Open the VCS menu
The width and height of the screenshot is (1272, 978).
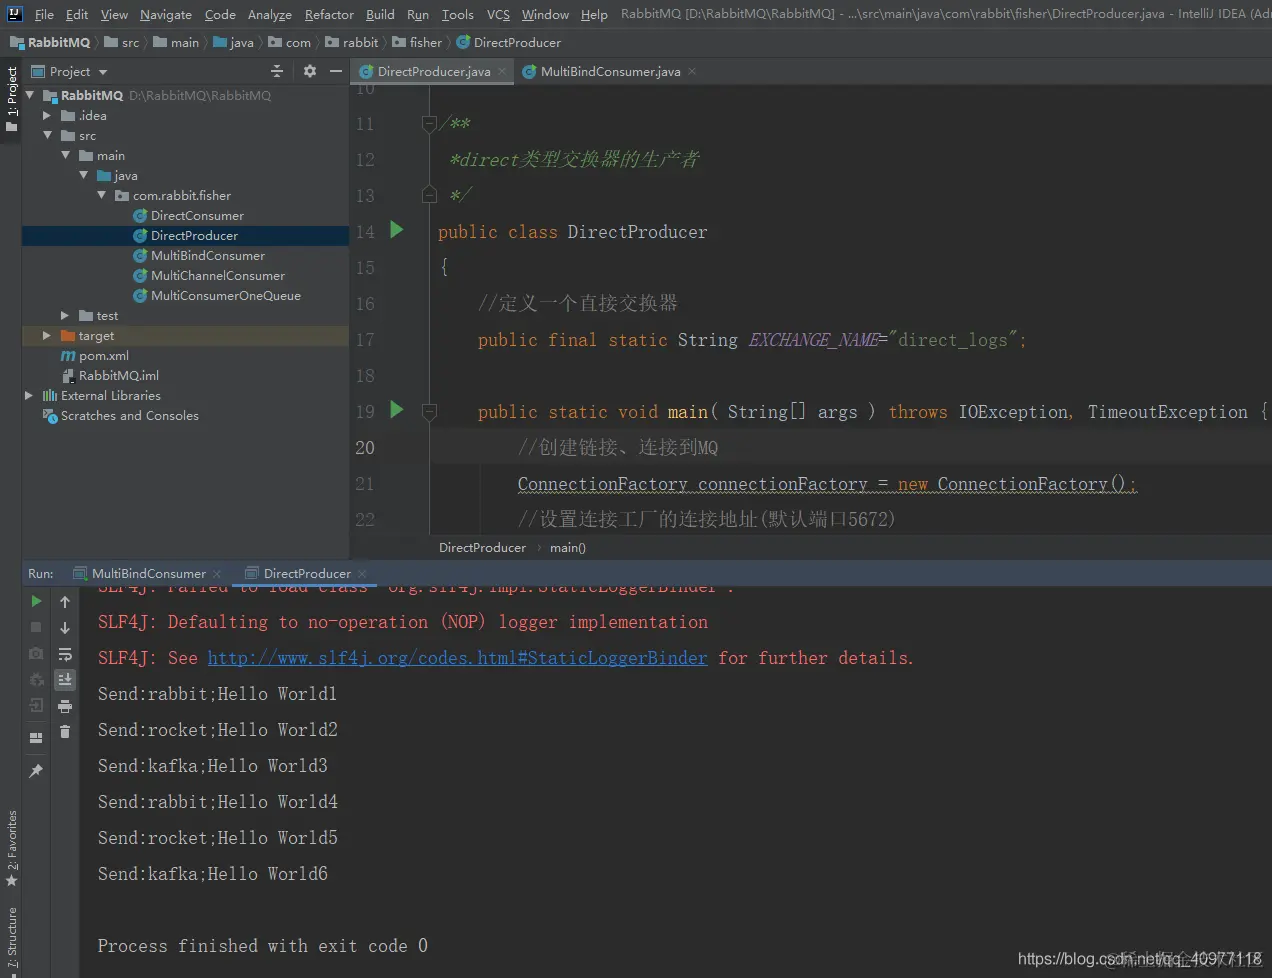tap(498, 14)
